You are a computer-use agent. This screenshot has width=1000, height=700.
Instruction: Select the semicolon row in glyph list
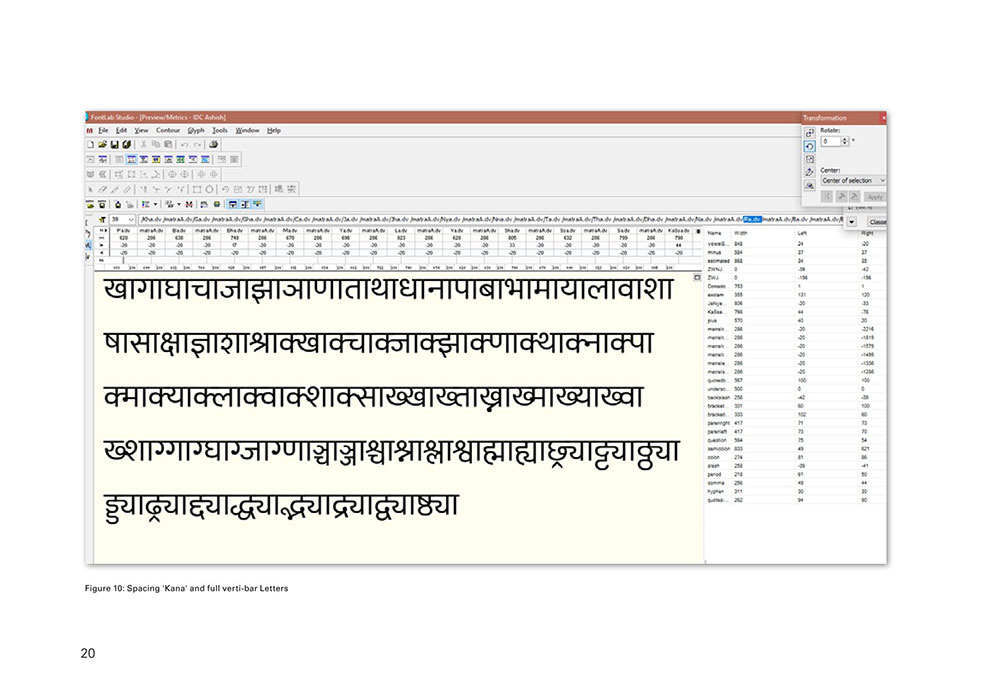pyautogui.click(x=795, y=449)
